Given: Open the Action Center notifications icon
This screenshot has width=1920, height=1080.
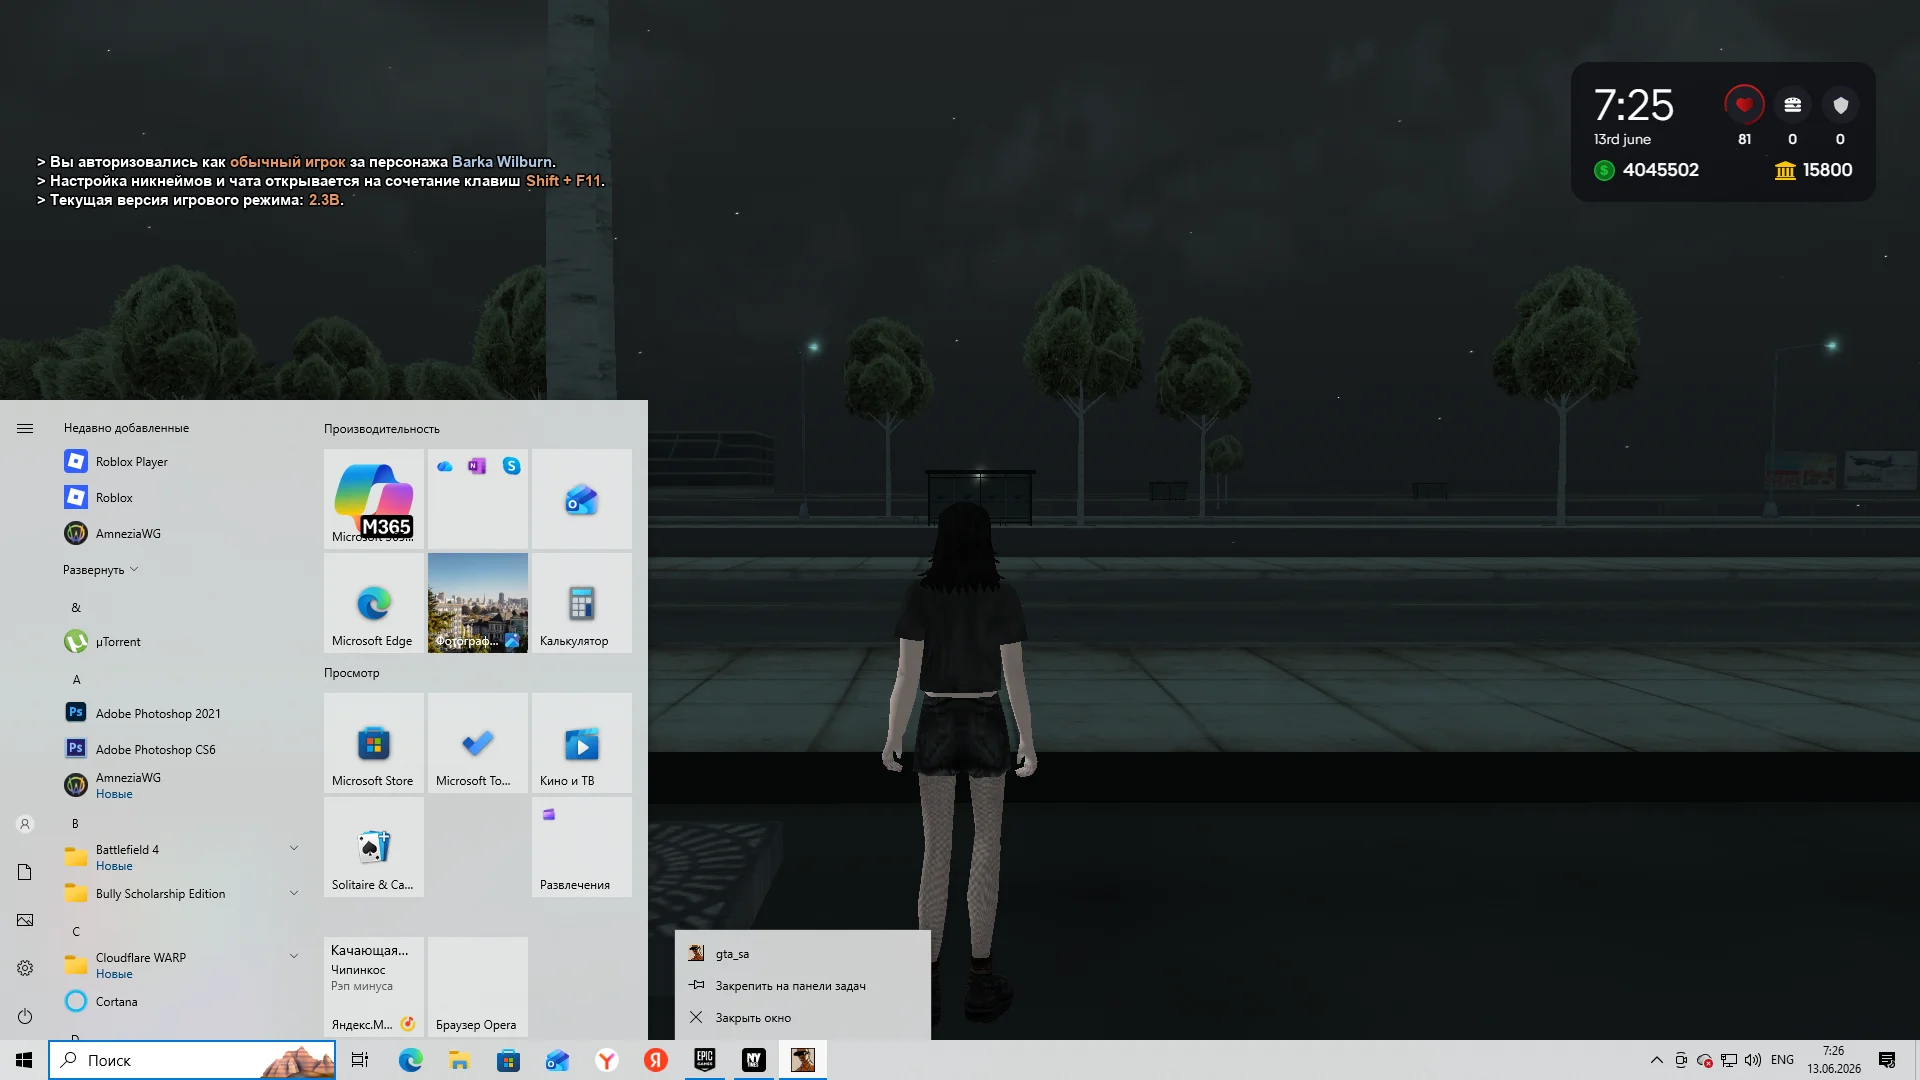Looking at the screenshot, I should [x=1887, y=1060].
